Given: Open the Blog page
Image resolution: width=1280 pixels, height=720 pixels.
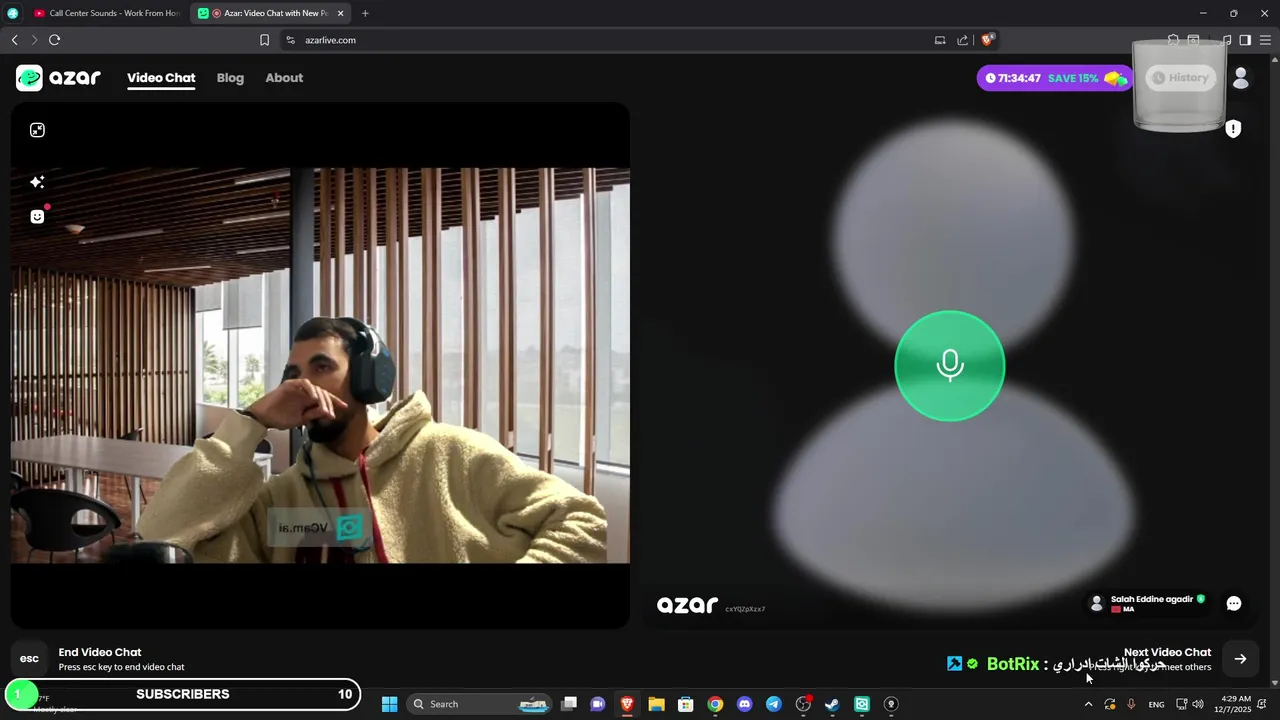Looking at the screenshot, I should (230, 78).
